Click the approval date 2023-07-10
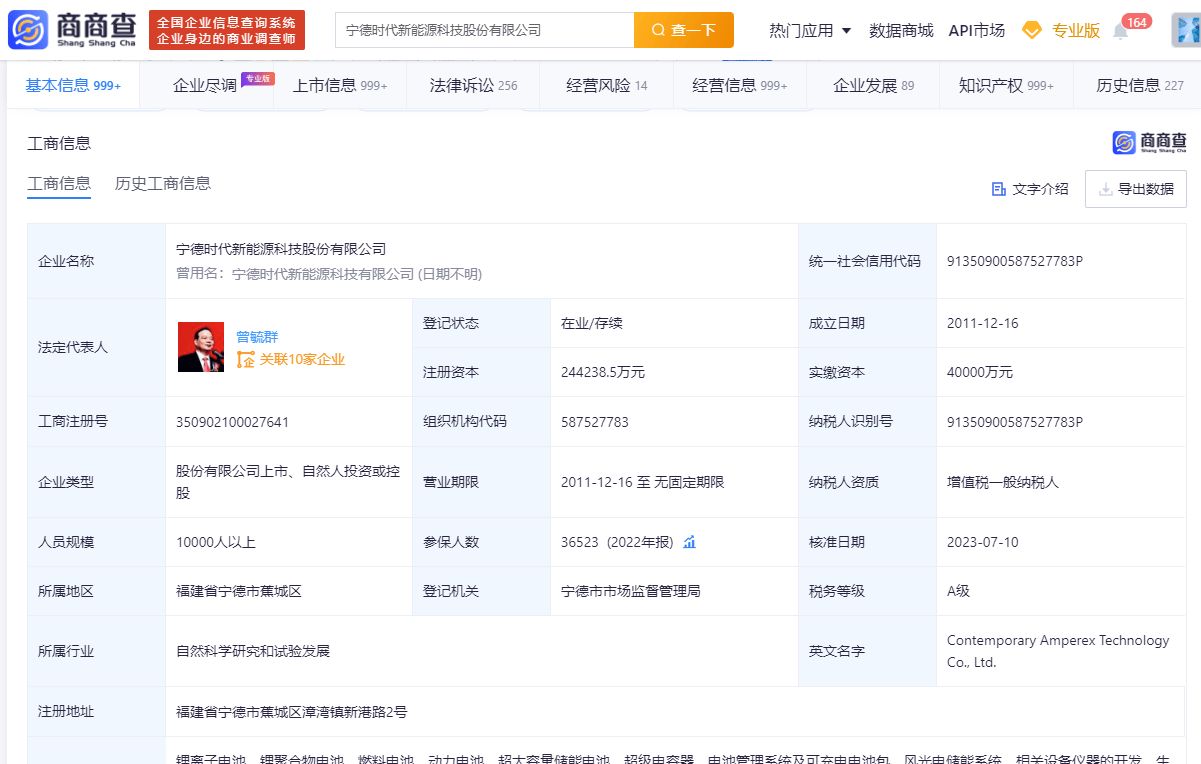The height and width of the screenshot is (764, 1201). (983, 542)
